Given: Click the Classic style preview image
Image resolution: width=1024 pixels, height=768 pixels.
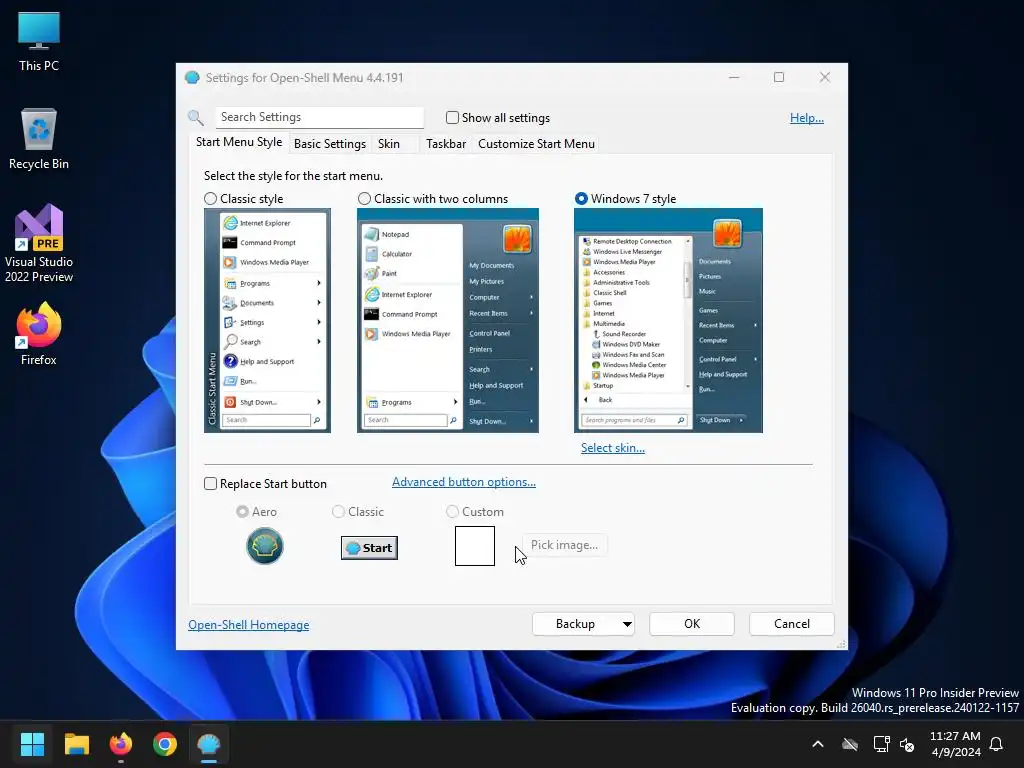Looking at the screenshot, I should [x=267, y=320].
